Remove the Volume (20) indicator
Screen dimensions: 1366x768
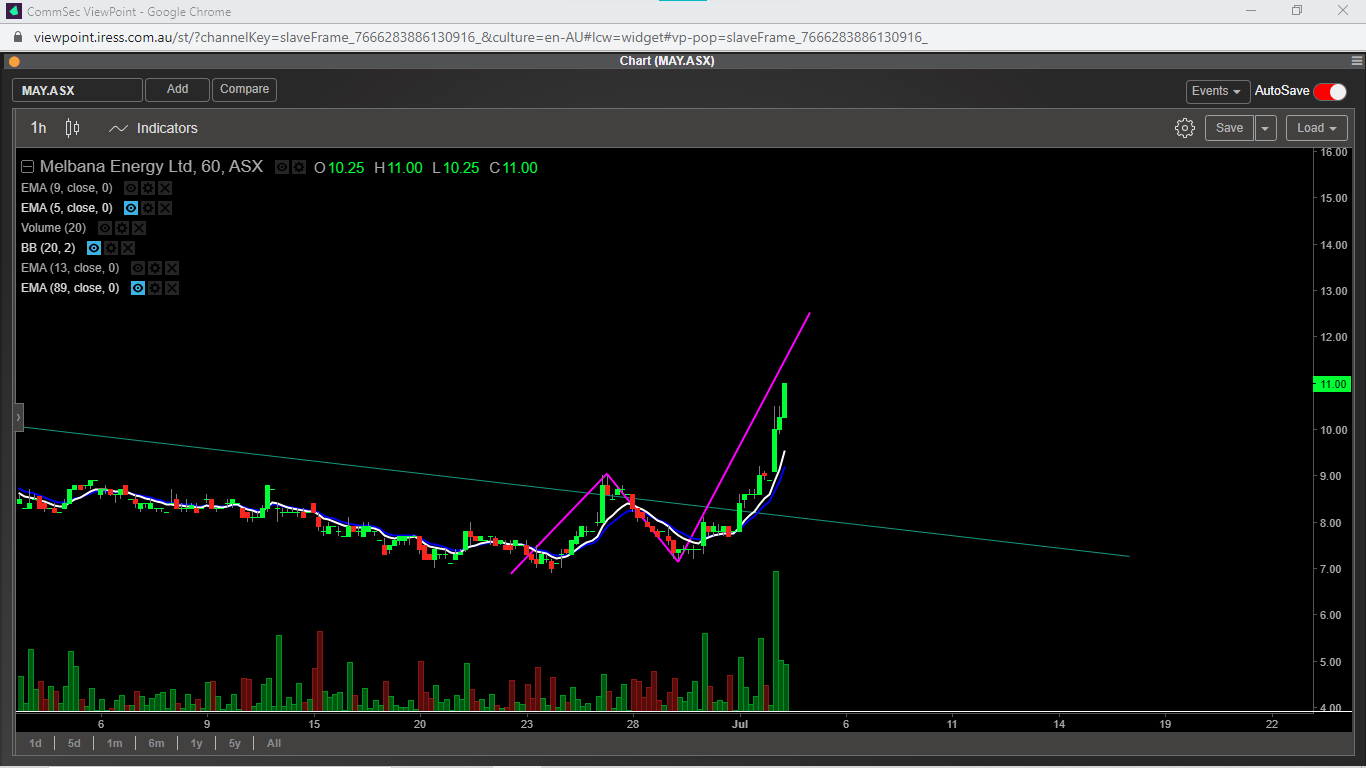coord(139,228)
